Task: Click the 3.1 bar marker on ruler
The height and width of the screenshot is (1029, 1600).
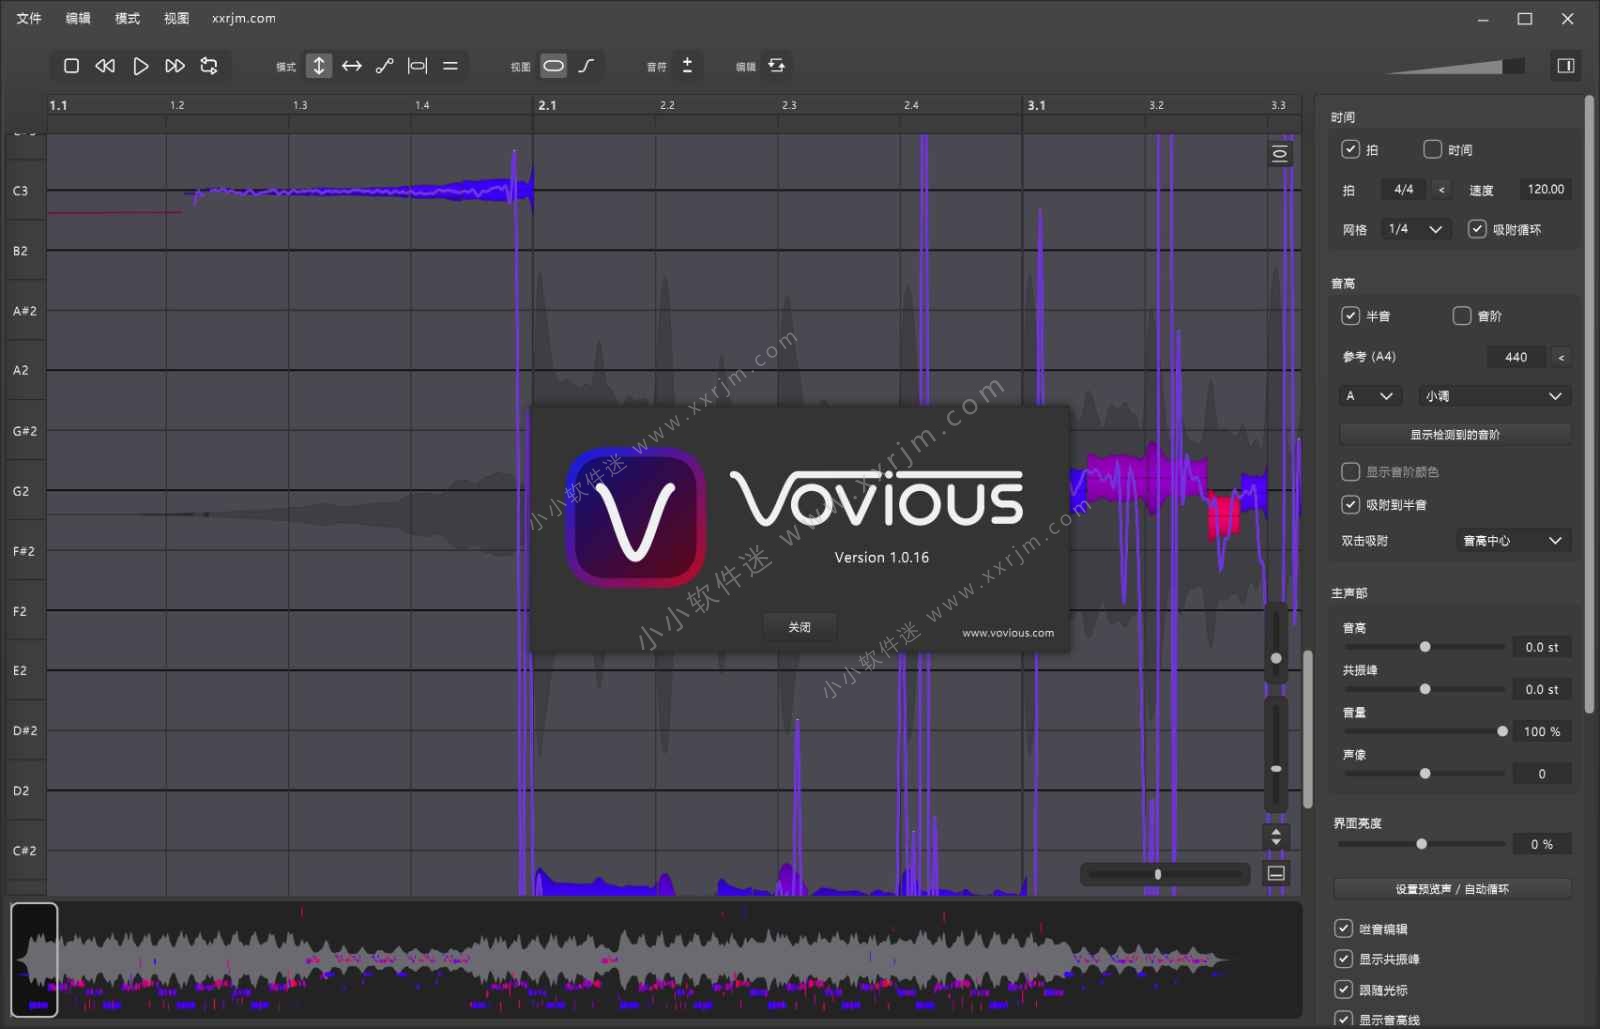Action: [x=1036, y=105]
